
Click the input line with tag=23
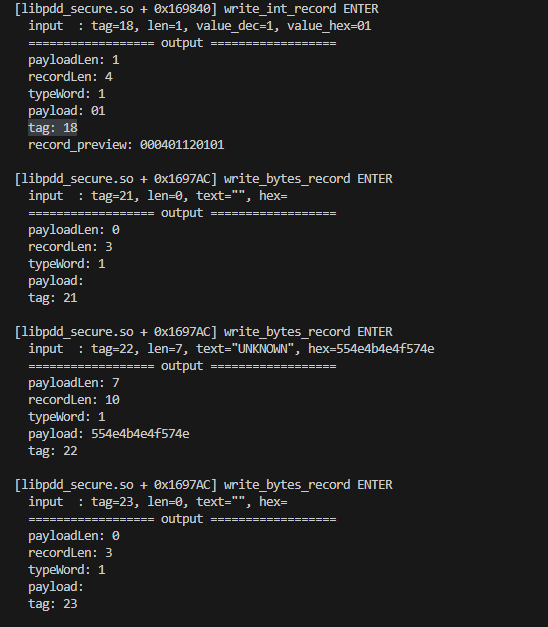(x=158, y=502)
